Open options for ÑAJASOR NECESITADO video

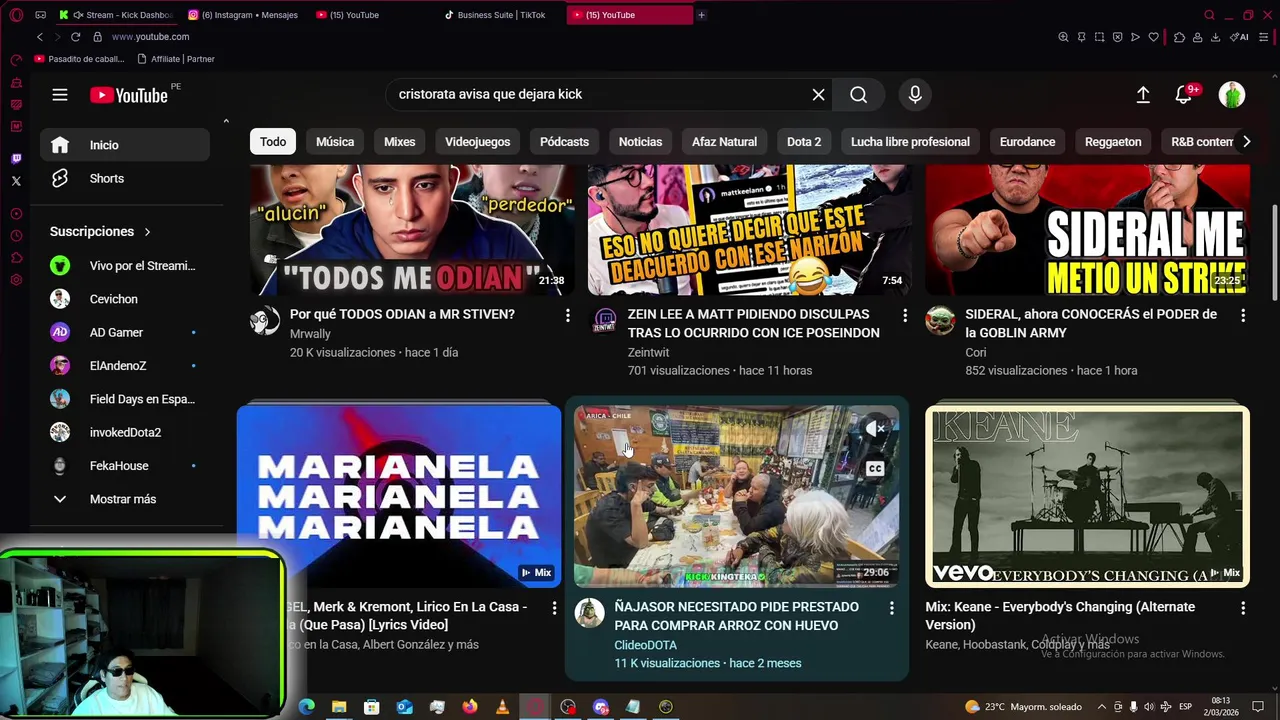click(892, 608)
